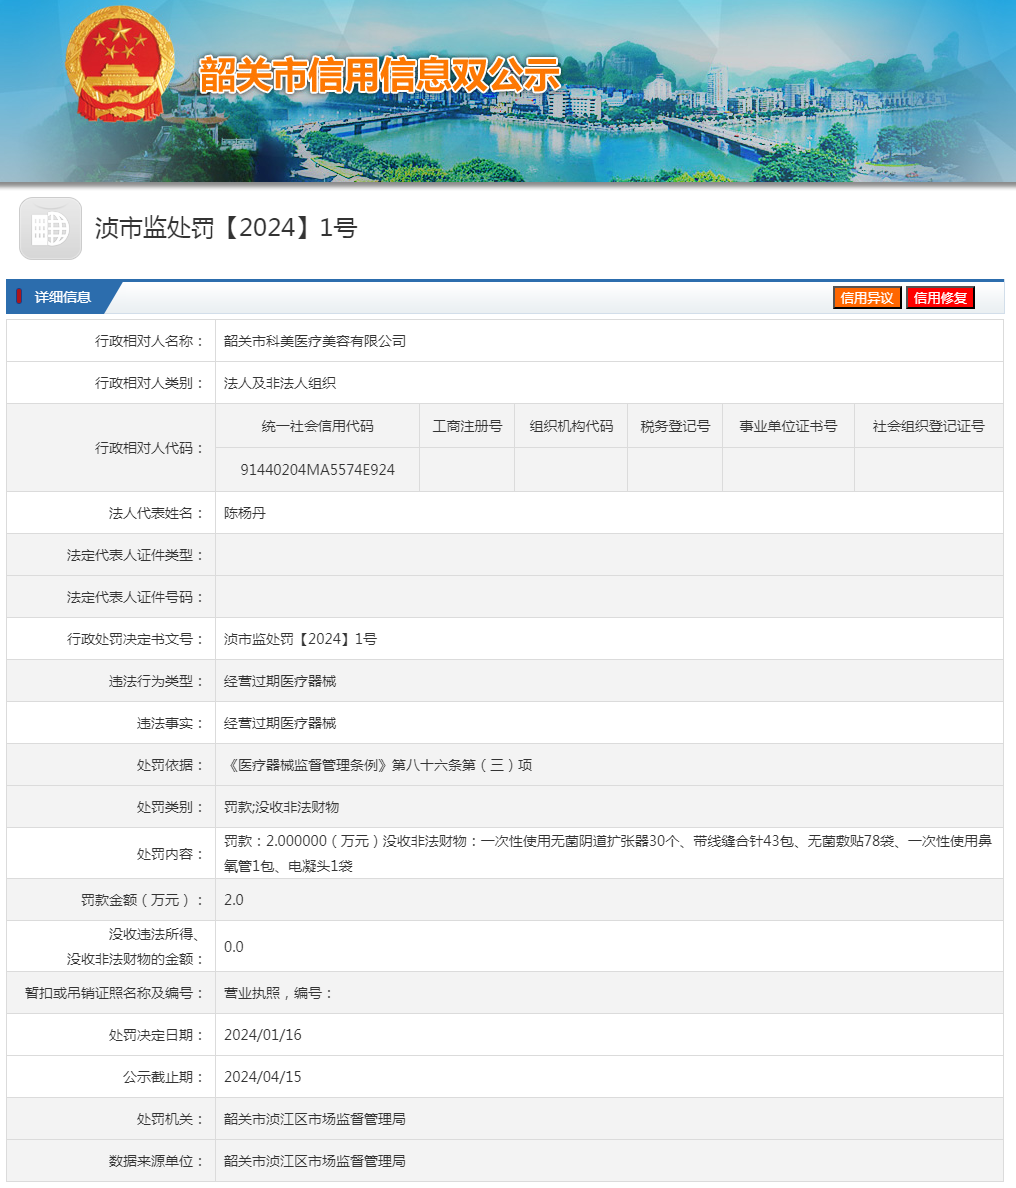Select company name 韶关市科美医疗美容有限公司
This screenshot has width=1016, height=1188.
click(x=314, y=341)
